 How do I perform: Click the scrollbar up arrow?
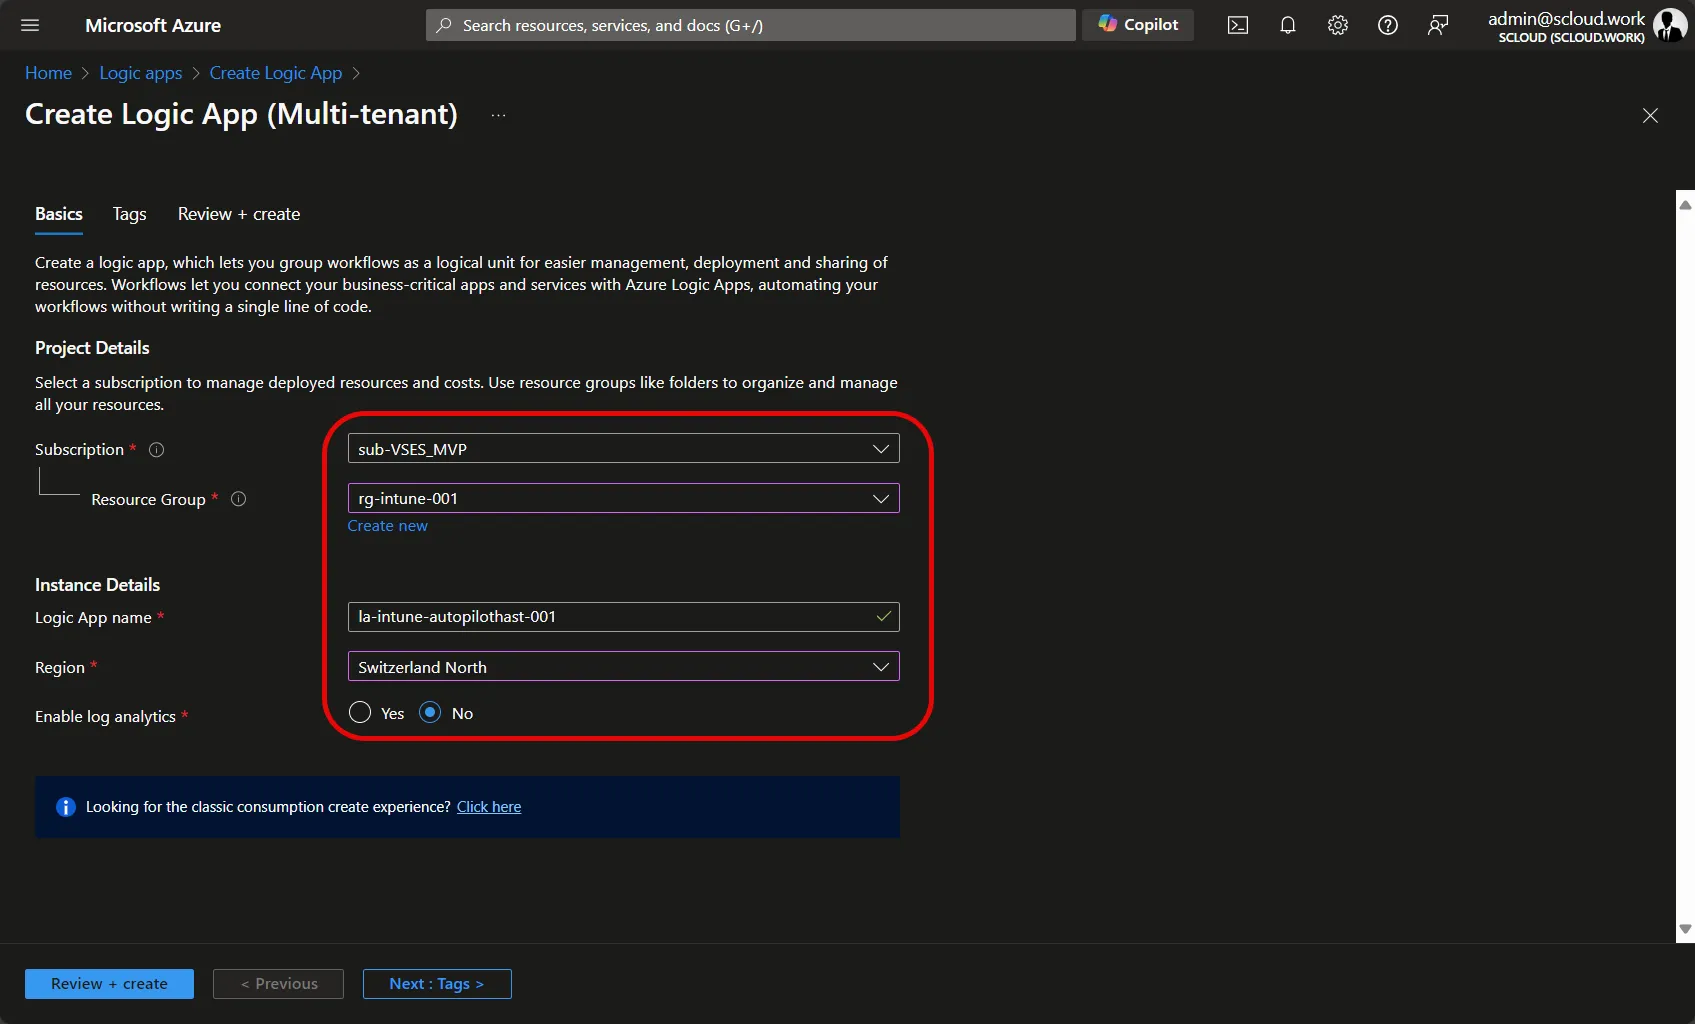click(x=1685, y=204)
